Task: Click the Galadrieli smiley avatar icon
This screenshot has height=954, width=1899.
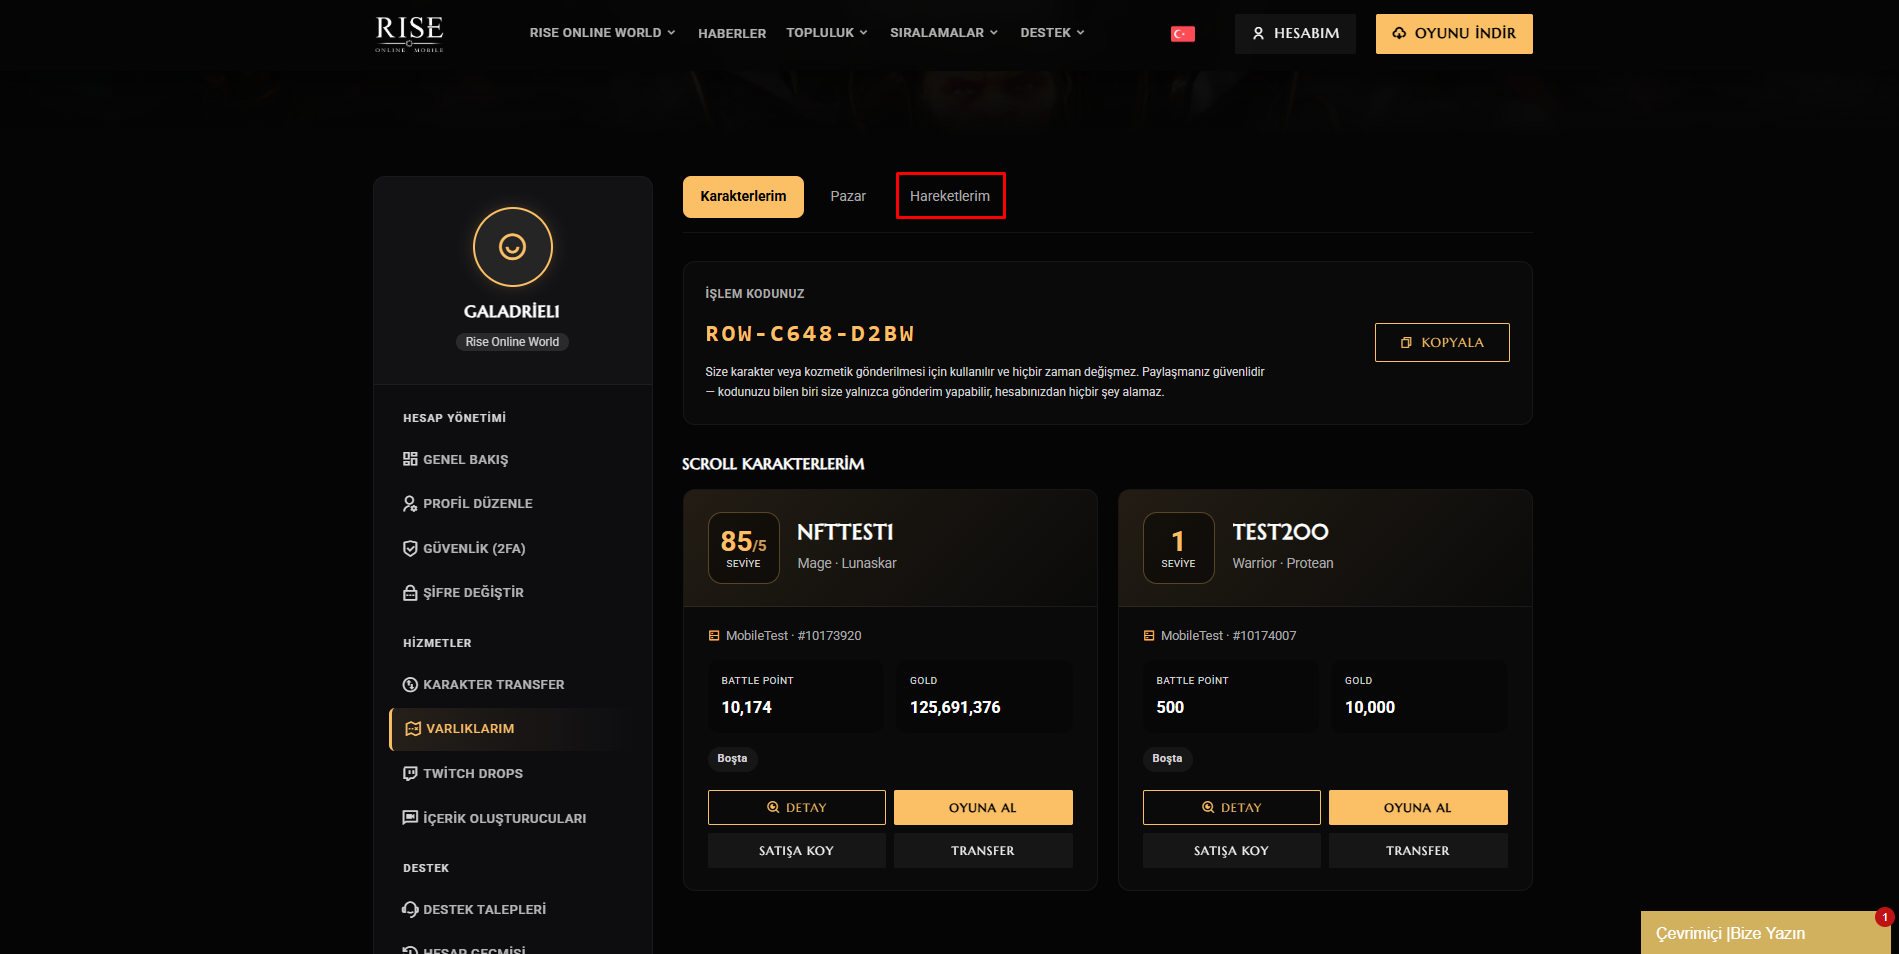Action: coord(513,247)
